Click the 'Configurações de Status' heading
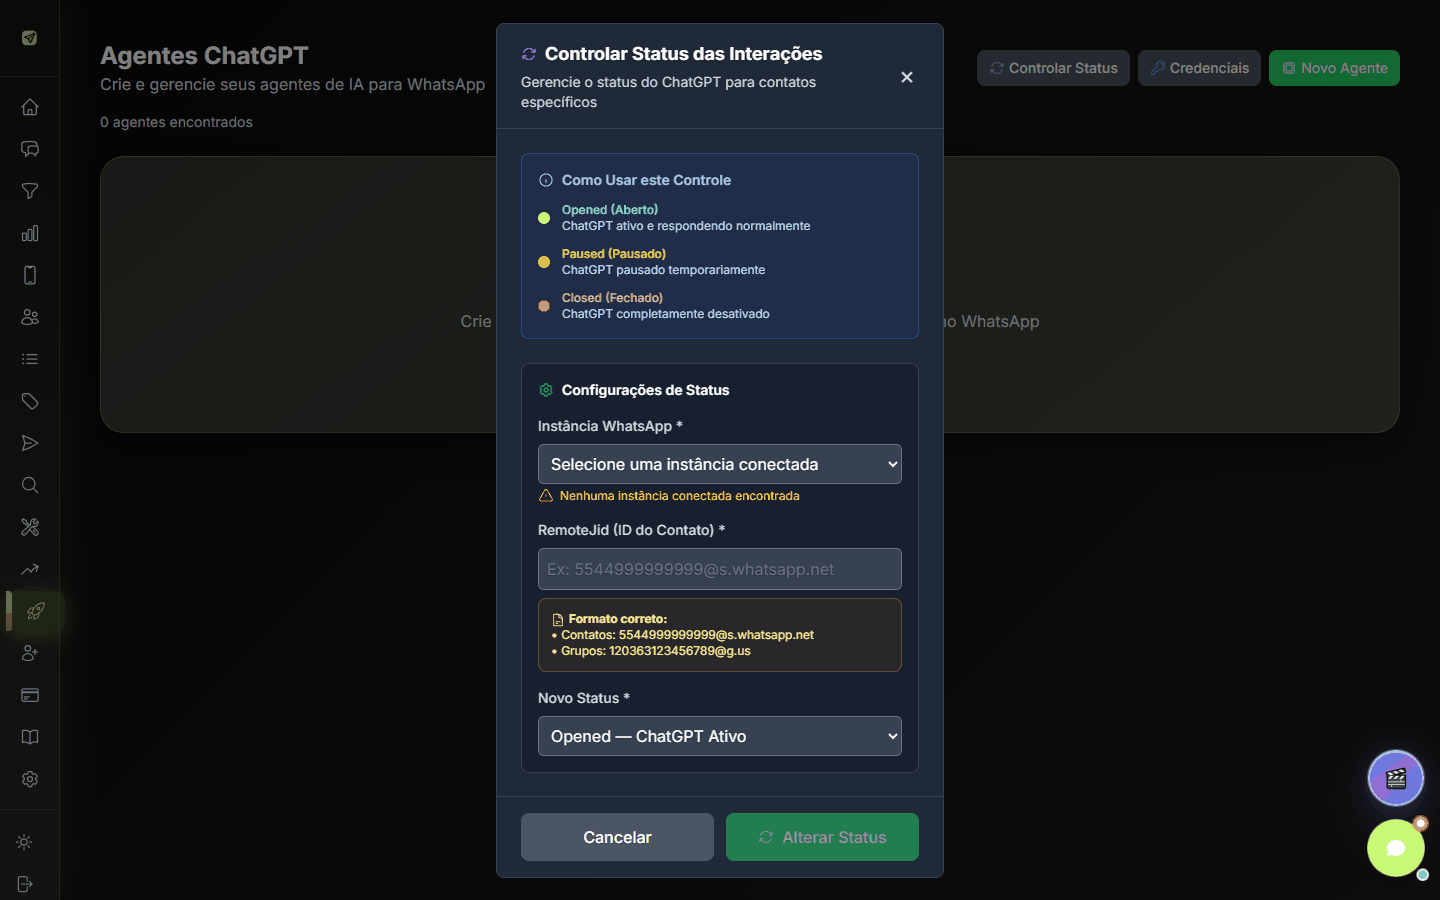Viewport: 1440px width, 900px height. (645, 390)
